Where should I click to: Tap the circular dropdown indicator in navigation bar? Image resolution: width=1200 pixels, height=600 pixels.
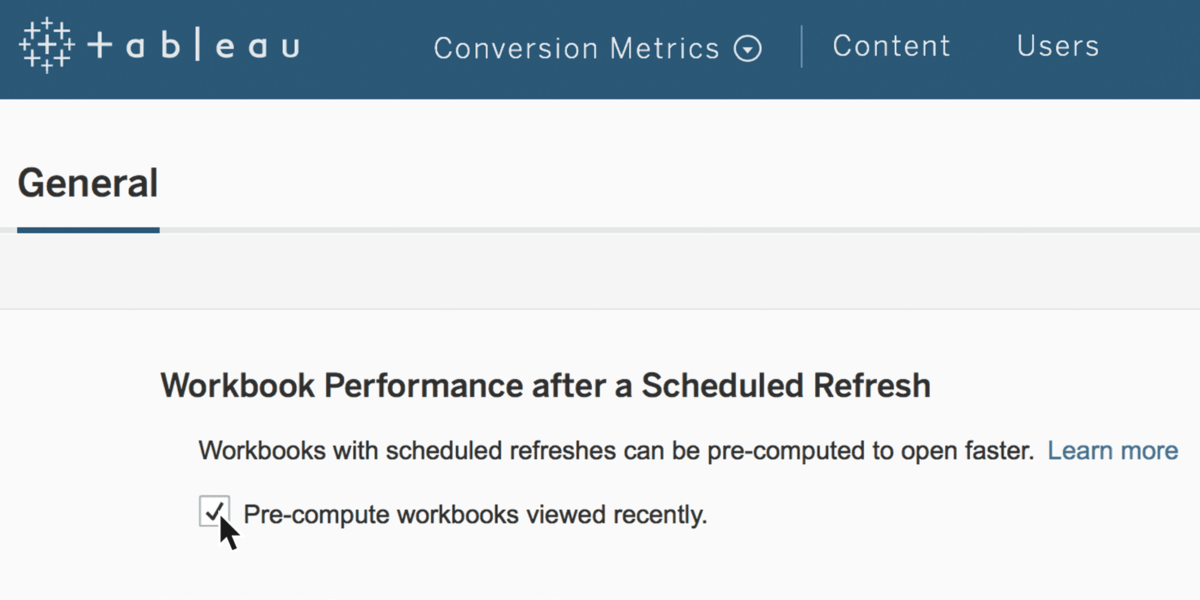pos(748,48)
